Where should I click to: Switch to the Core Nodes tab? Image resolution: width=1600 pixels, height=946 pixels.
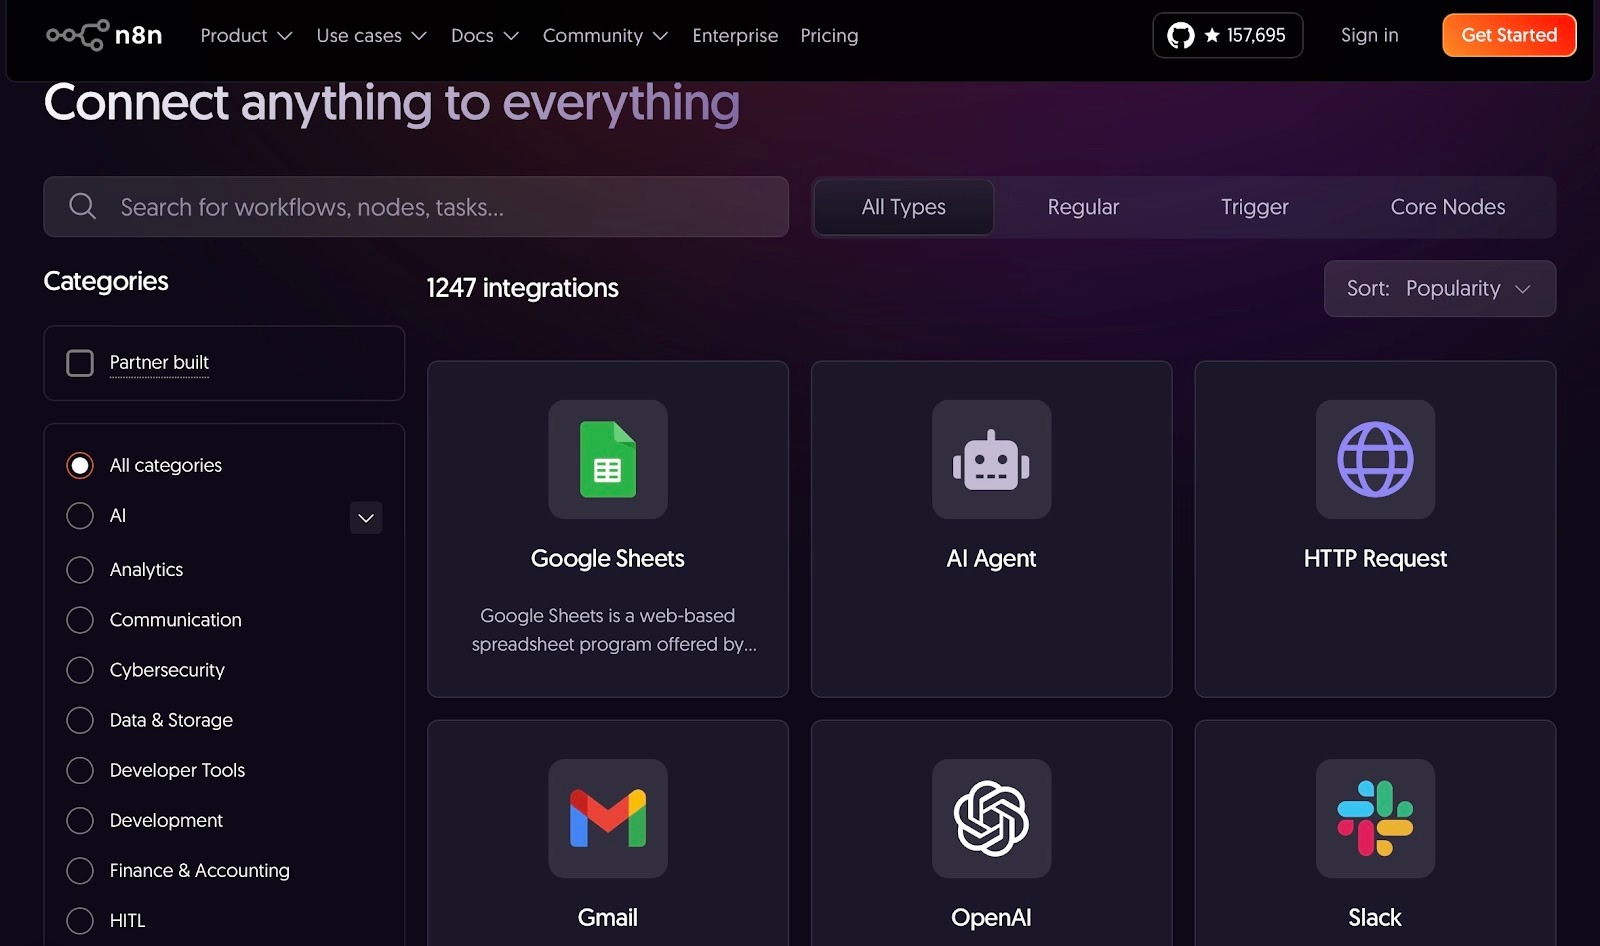tap(1448, 207)
